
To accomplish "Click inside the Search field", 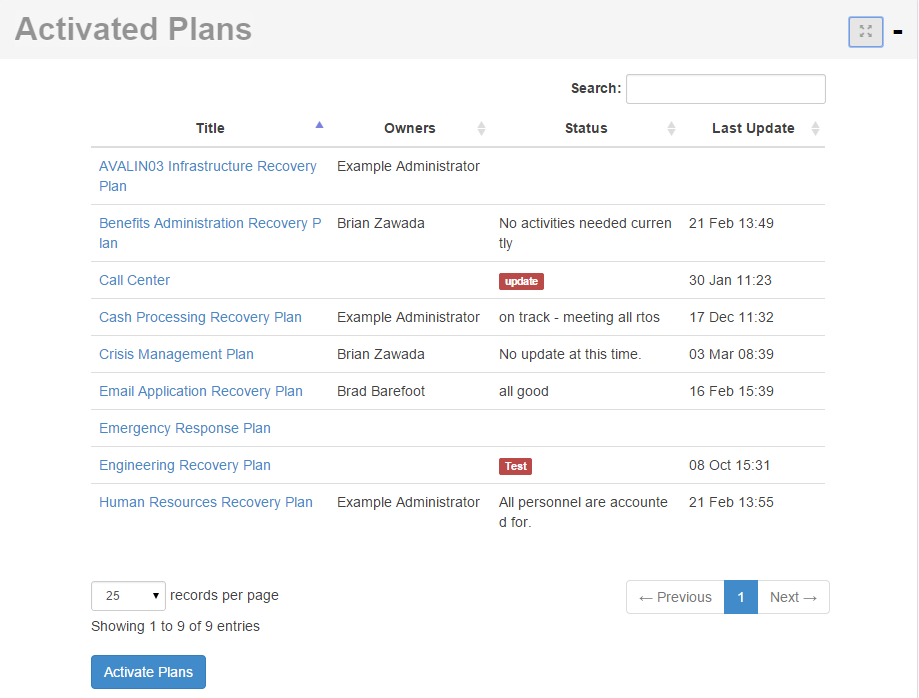I will click(x=725, y=88).
